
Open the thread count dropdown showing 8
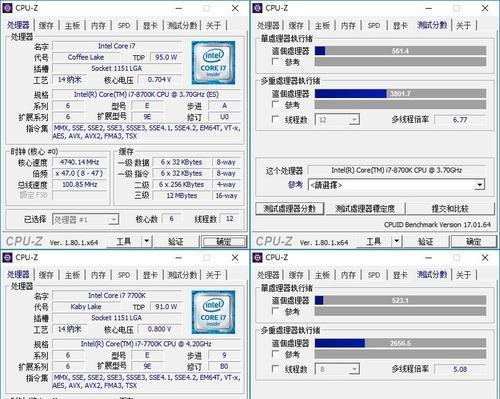pos(337,369)
